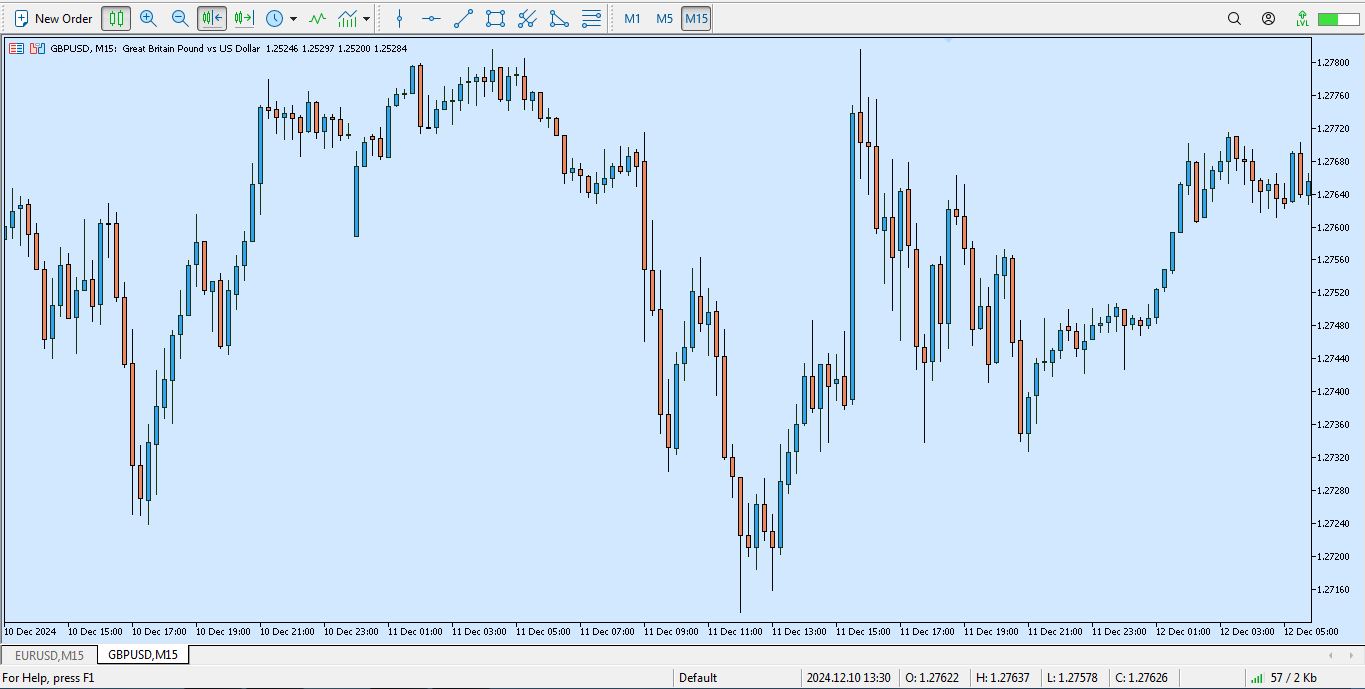Switch to the EURUSD,M15 chart tab

coord(49,655)
